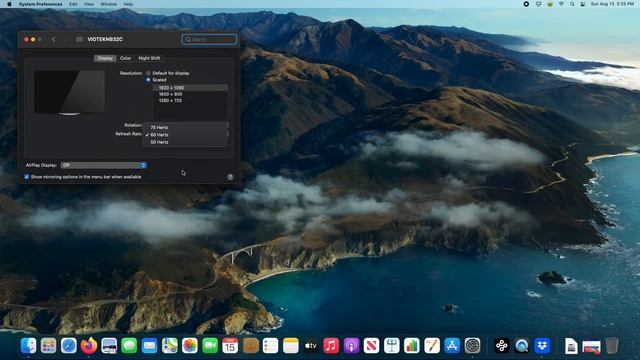Open Numbers app in the dock

tap(411, 346)
